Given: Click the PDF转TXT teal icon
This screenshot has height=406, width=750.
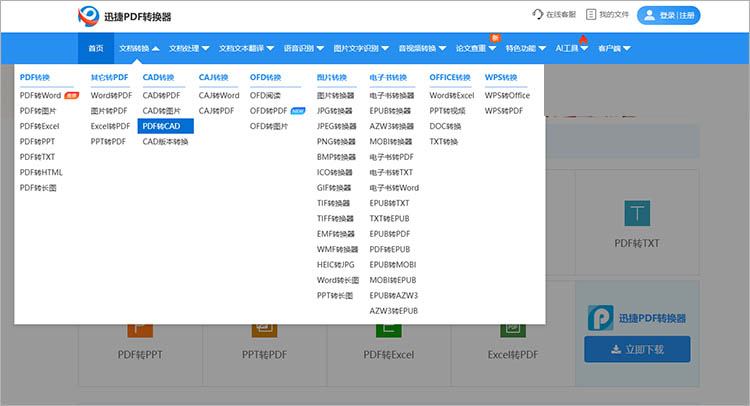Looking at the screenshot, I should pyautogui.click(x=637, y=213).
